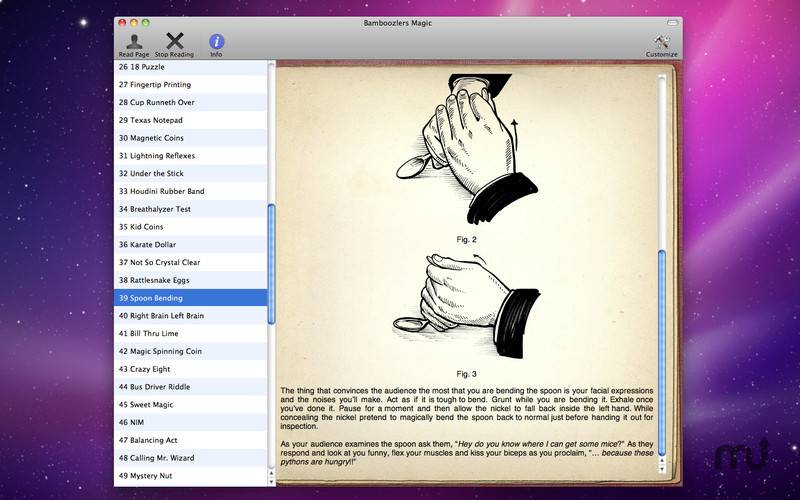Open 49 Mystery Nut entry
Image resolution: width=800 pixels, height=500 pixels.
click(x=190, y=476)
